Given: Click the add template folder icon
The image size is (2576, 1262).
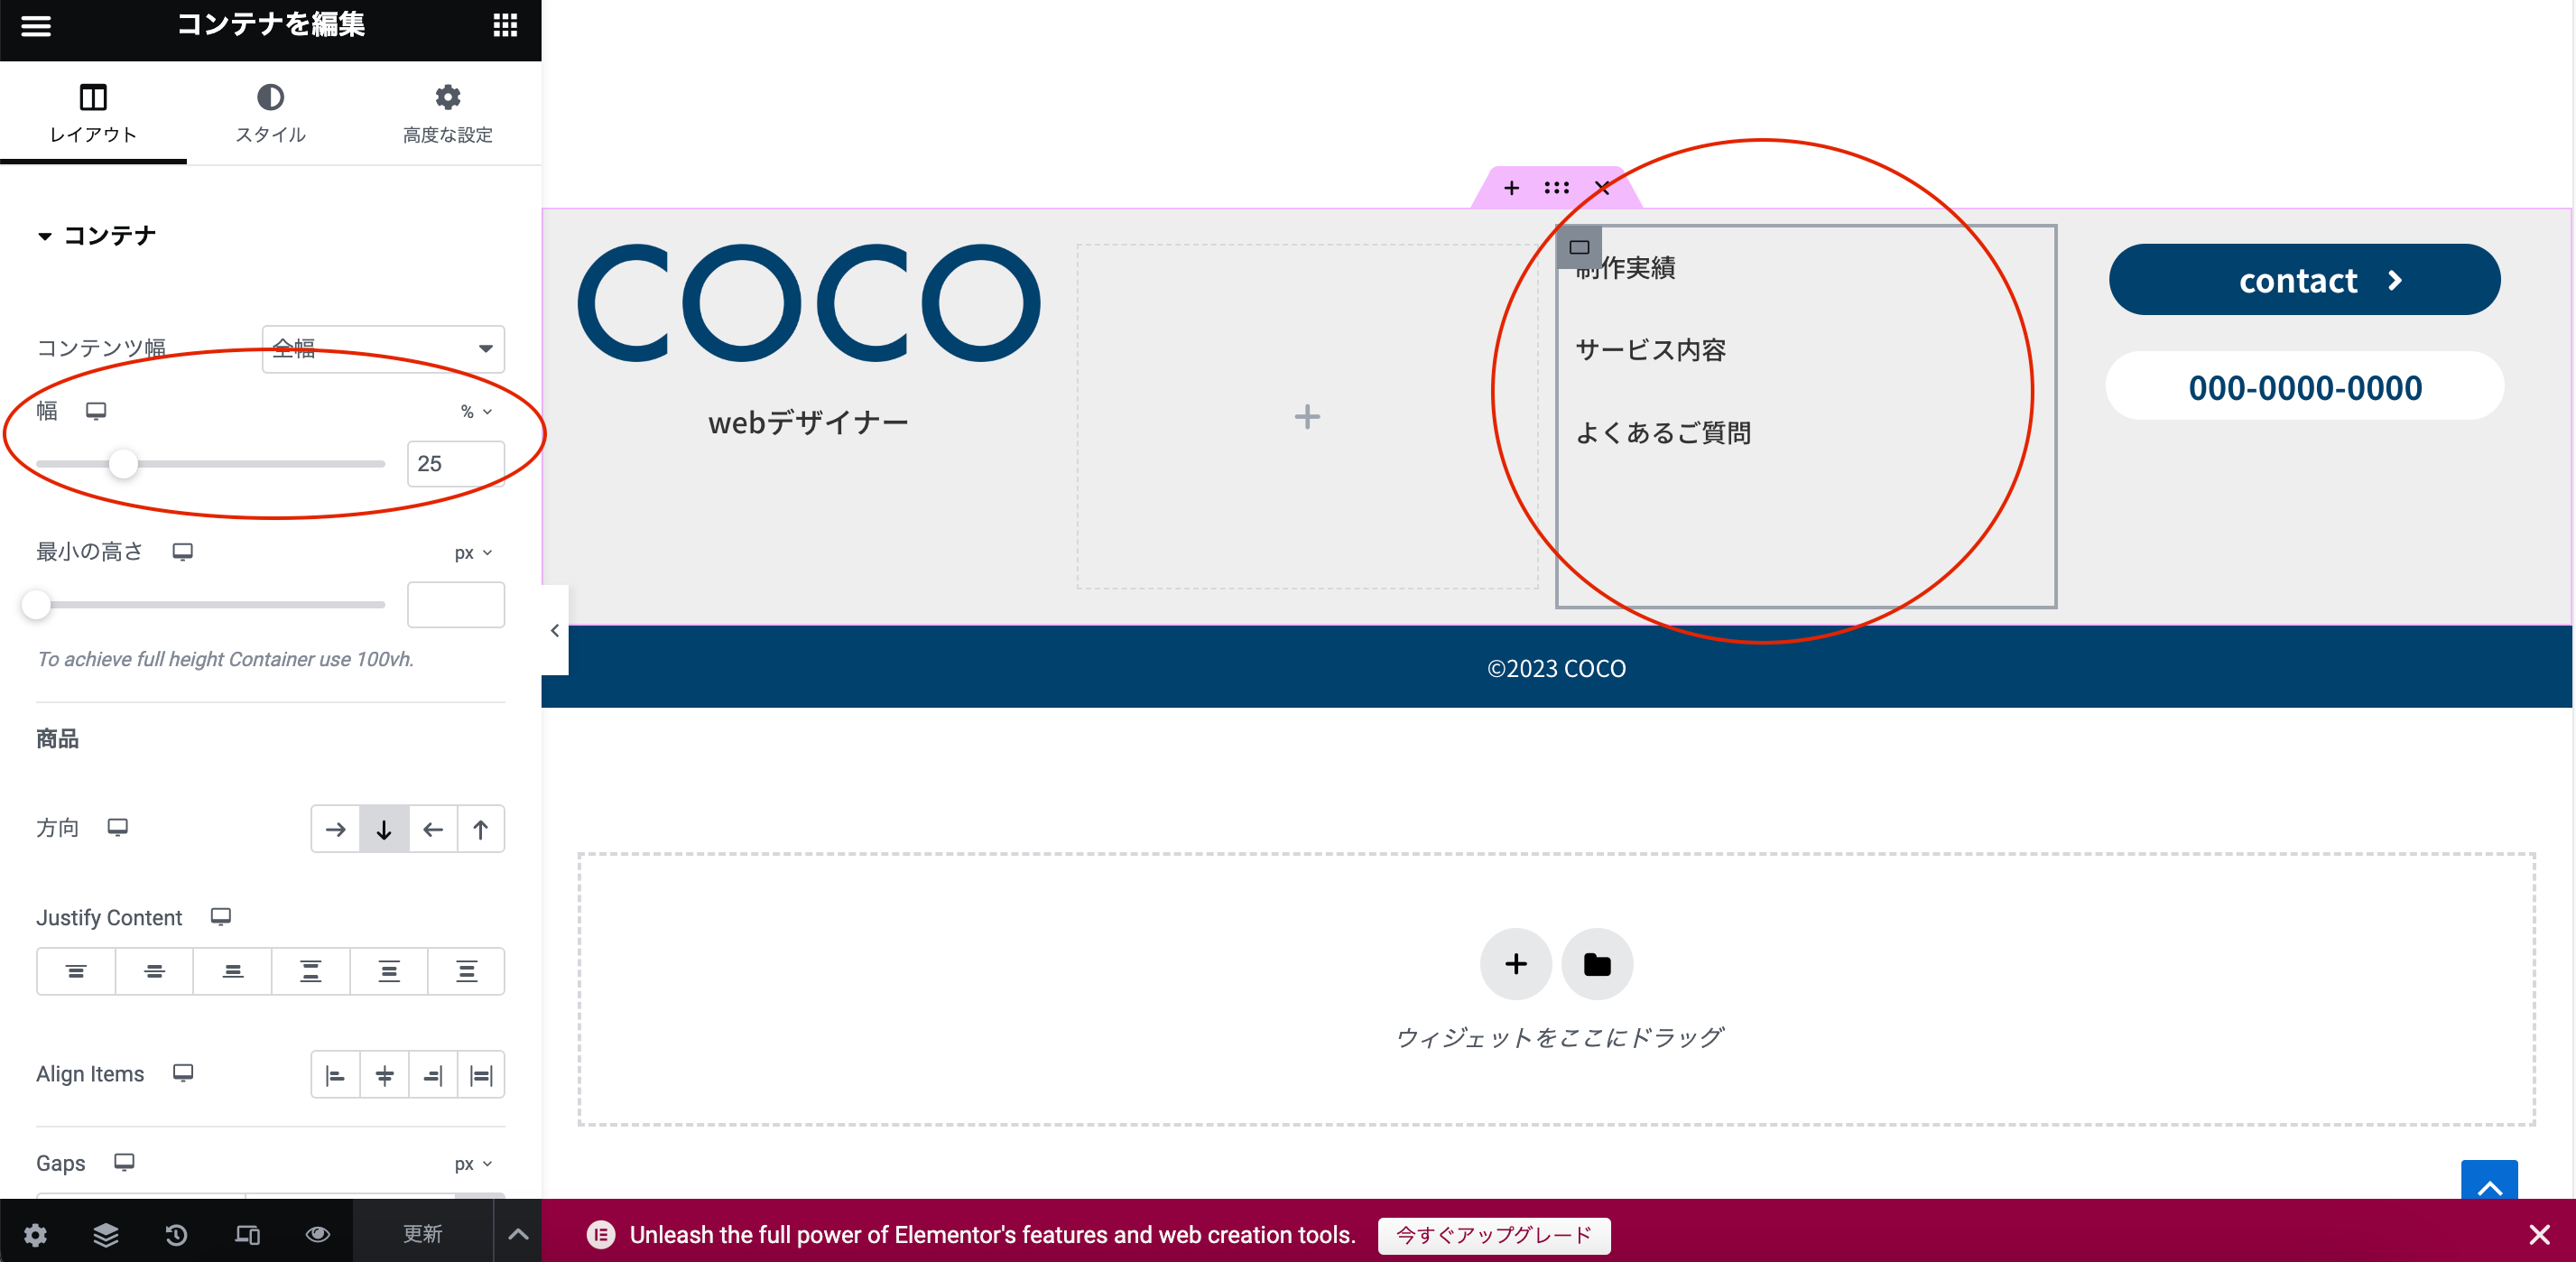Looking at the screenshot, I should click(1597, 964).
